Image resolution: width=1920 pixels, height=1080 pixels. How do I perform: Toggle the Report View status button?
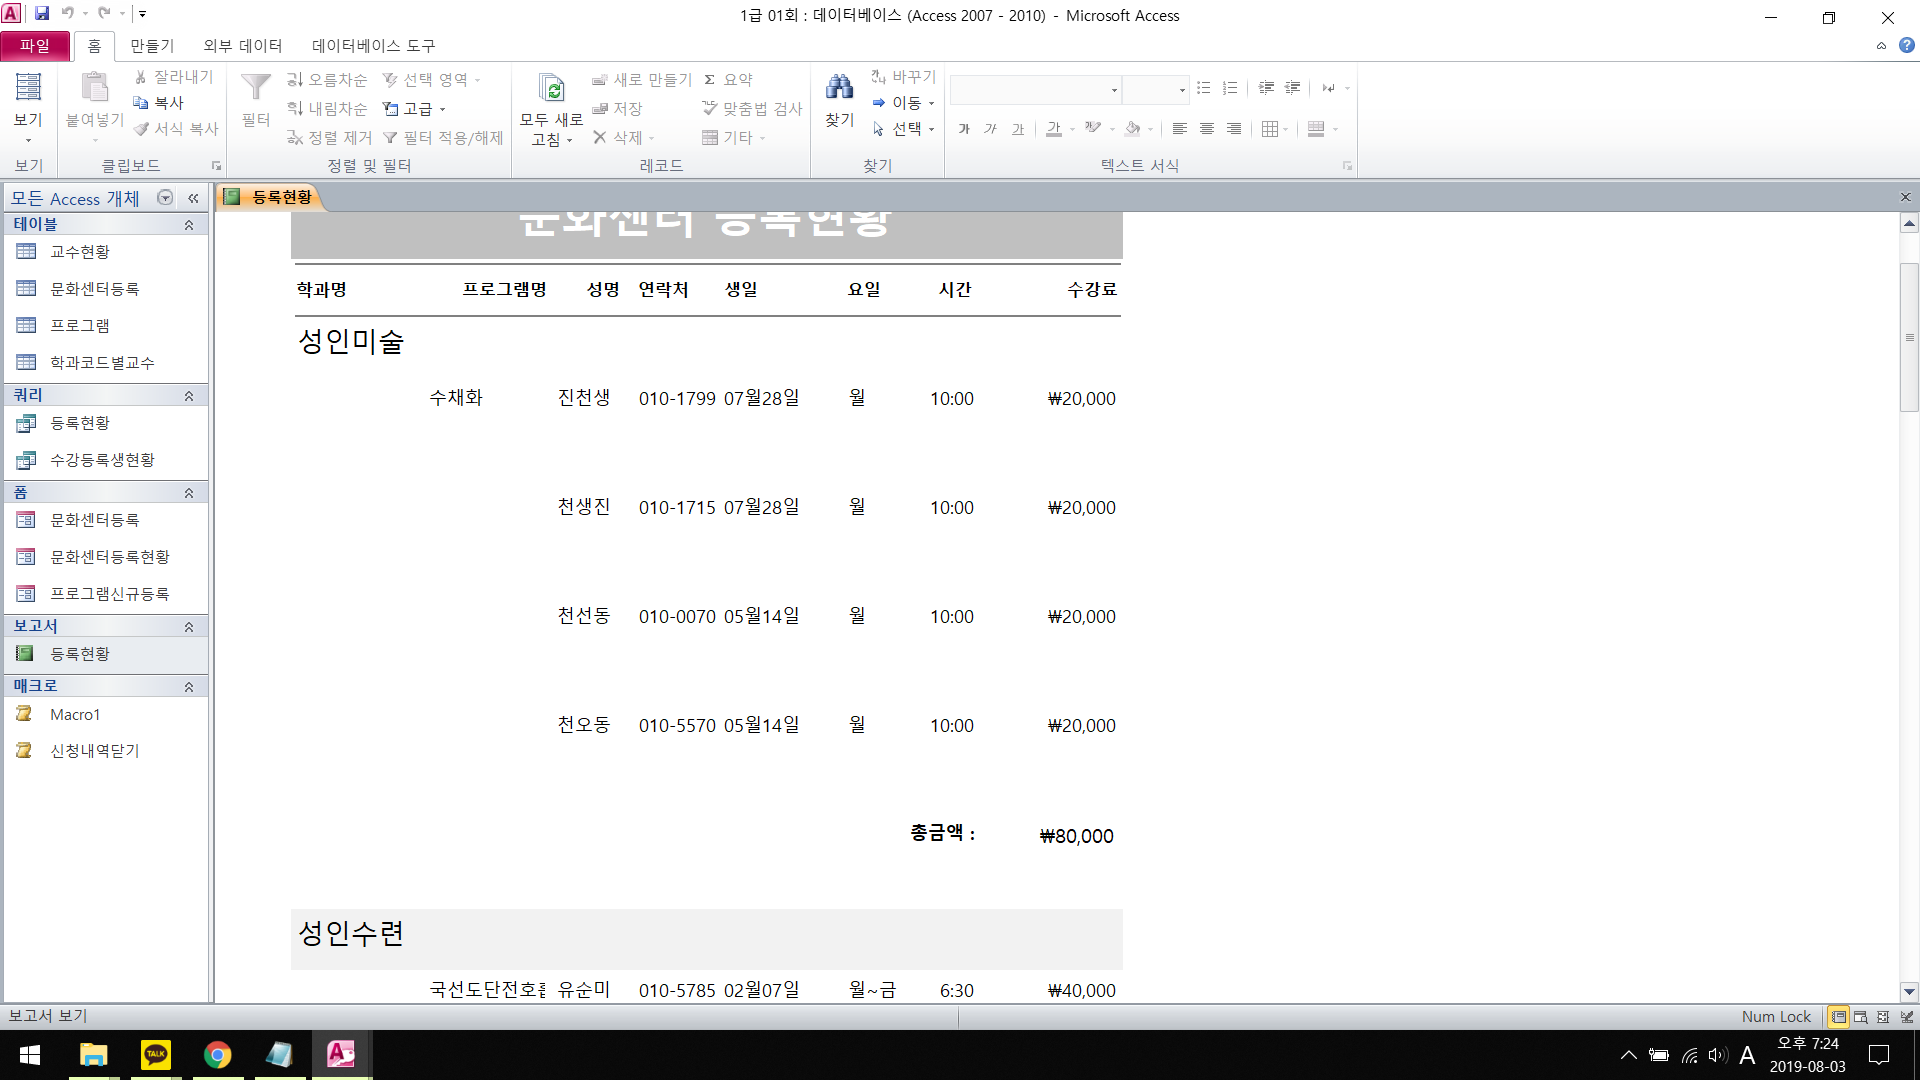click(1838, 1017)
